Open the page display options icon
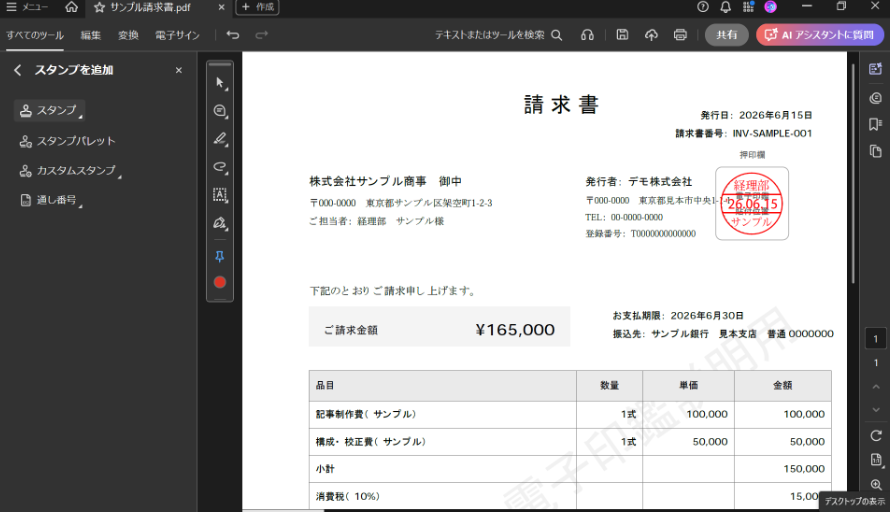Screen dimensions: 890x512 (876, 460)
